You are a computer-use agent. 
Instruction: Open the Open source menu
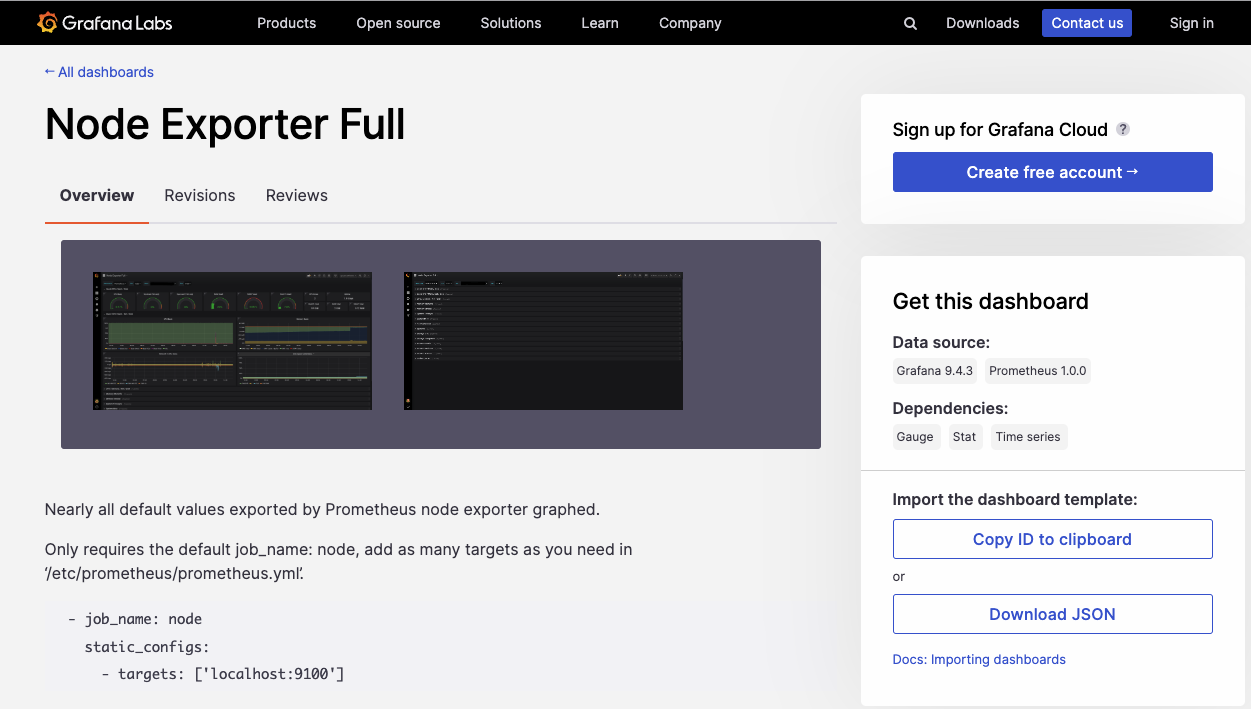point(398,23)
